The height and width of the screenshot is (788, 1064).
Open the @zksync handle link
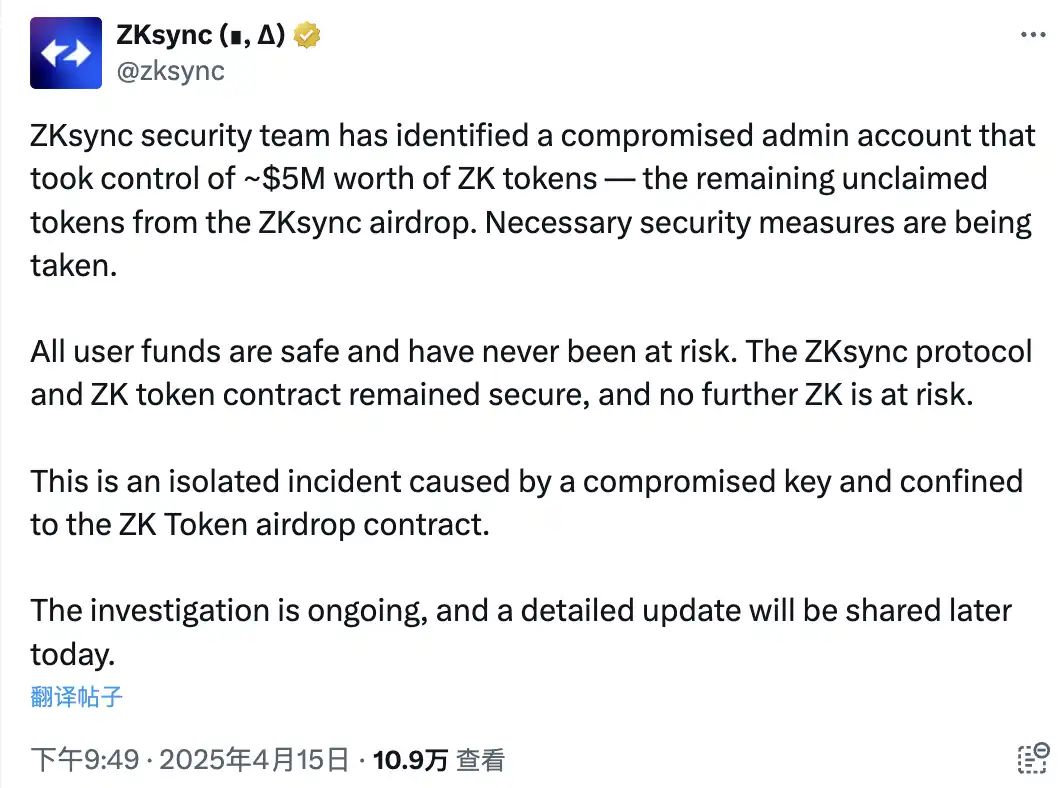coord(171,71)
